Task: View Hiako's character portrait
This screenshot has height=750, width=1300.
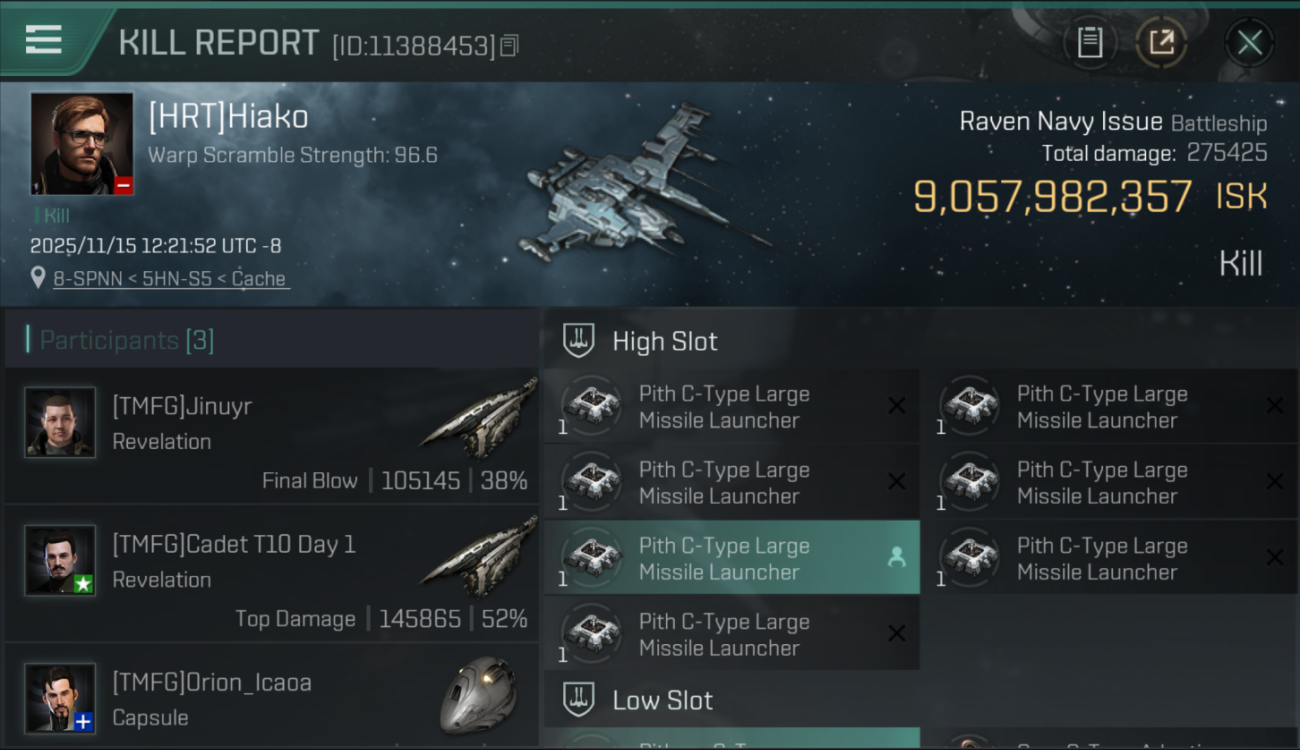Action: (82, 143)
